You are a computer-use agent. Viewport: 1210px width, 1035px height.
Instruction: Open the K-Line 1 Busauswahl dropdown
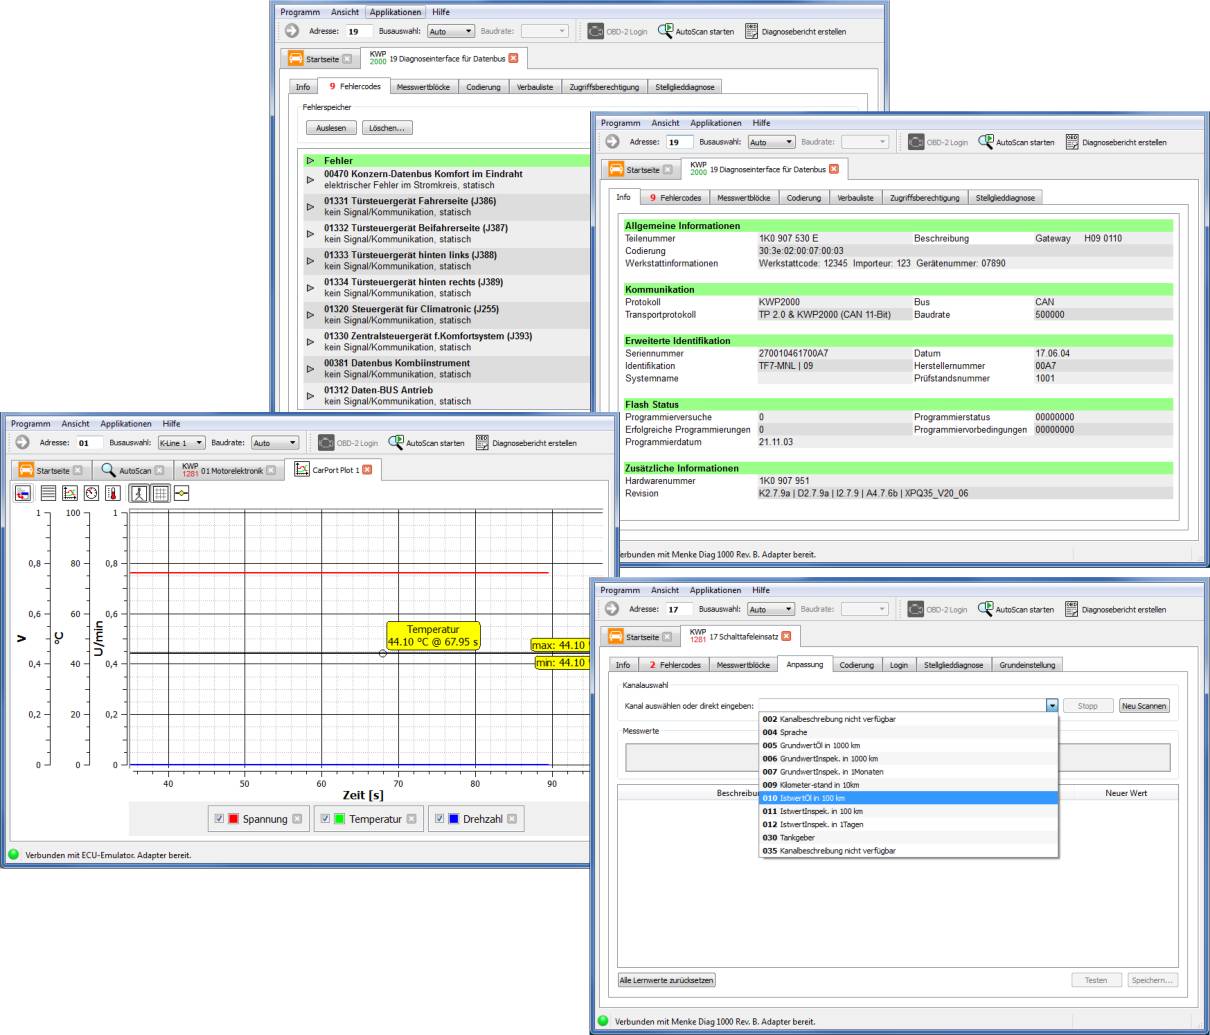point(182,443)
